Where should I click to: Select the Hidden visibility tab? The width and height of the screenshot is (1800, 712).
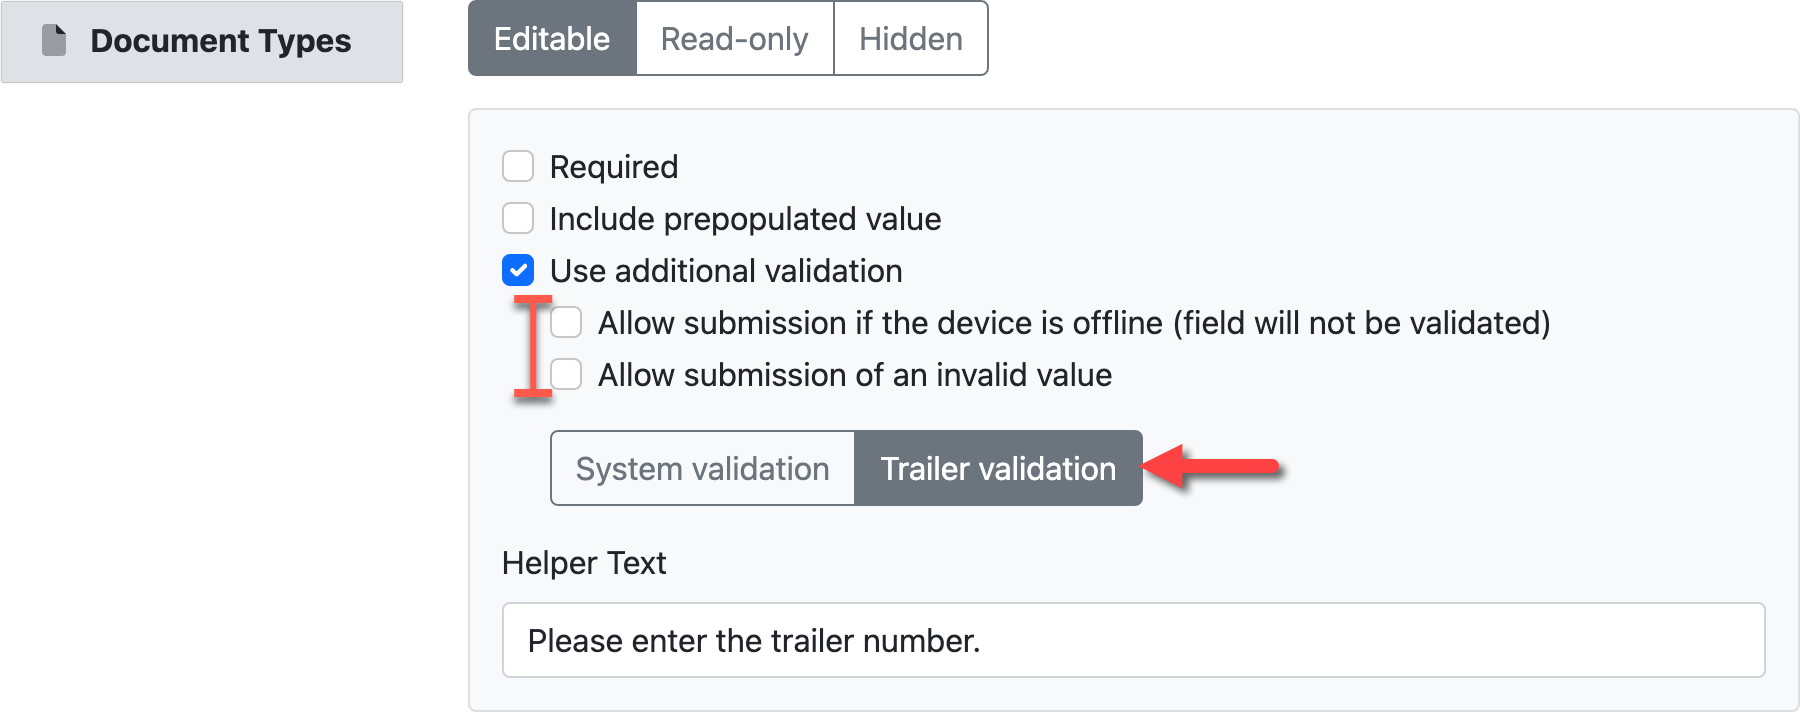click(x=908, y=38)
